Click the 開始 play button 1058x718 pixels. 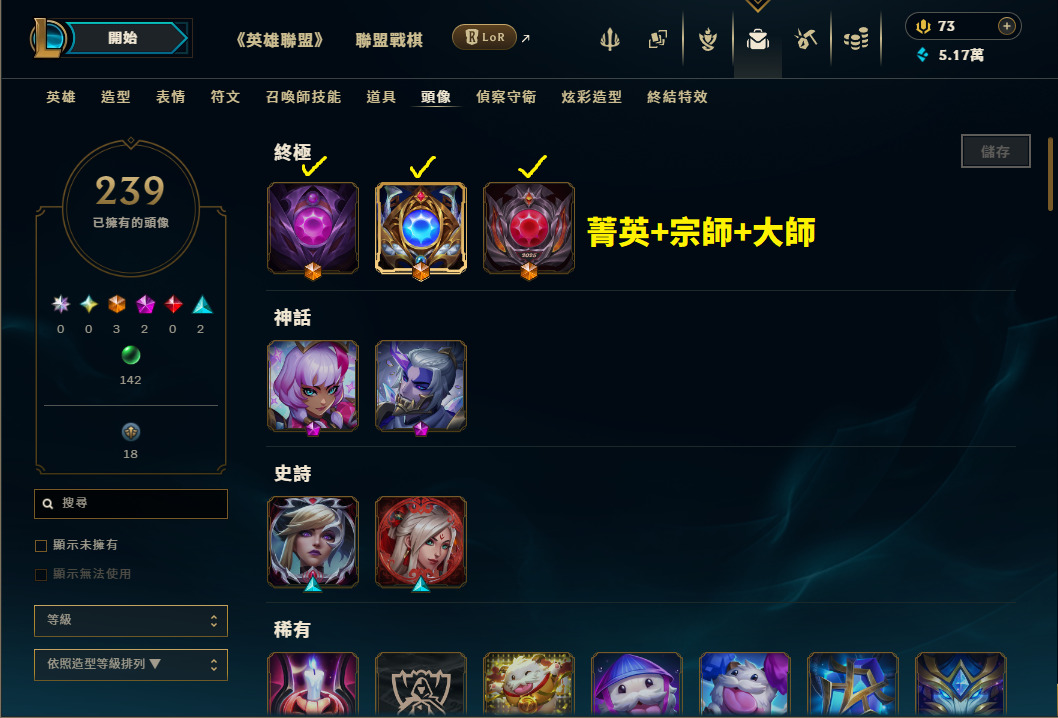click(123, 38)
